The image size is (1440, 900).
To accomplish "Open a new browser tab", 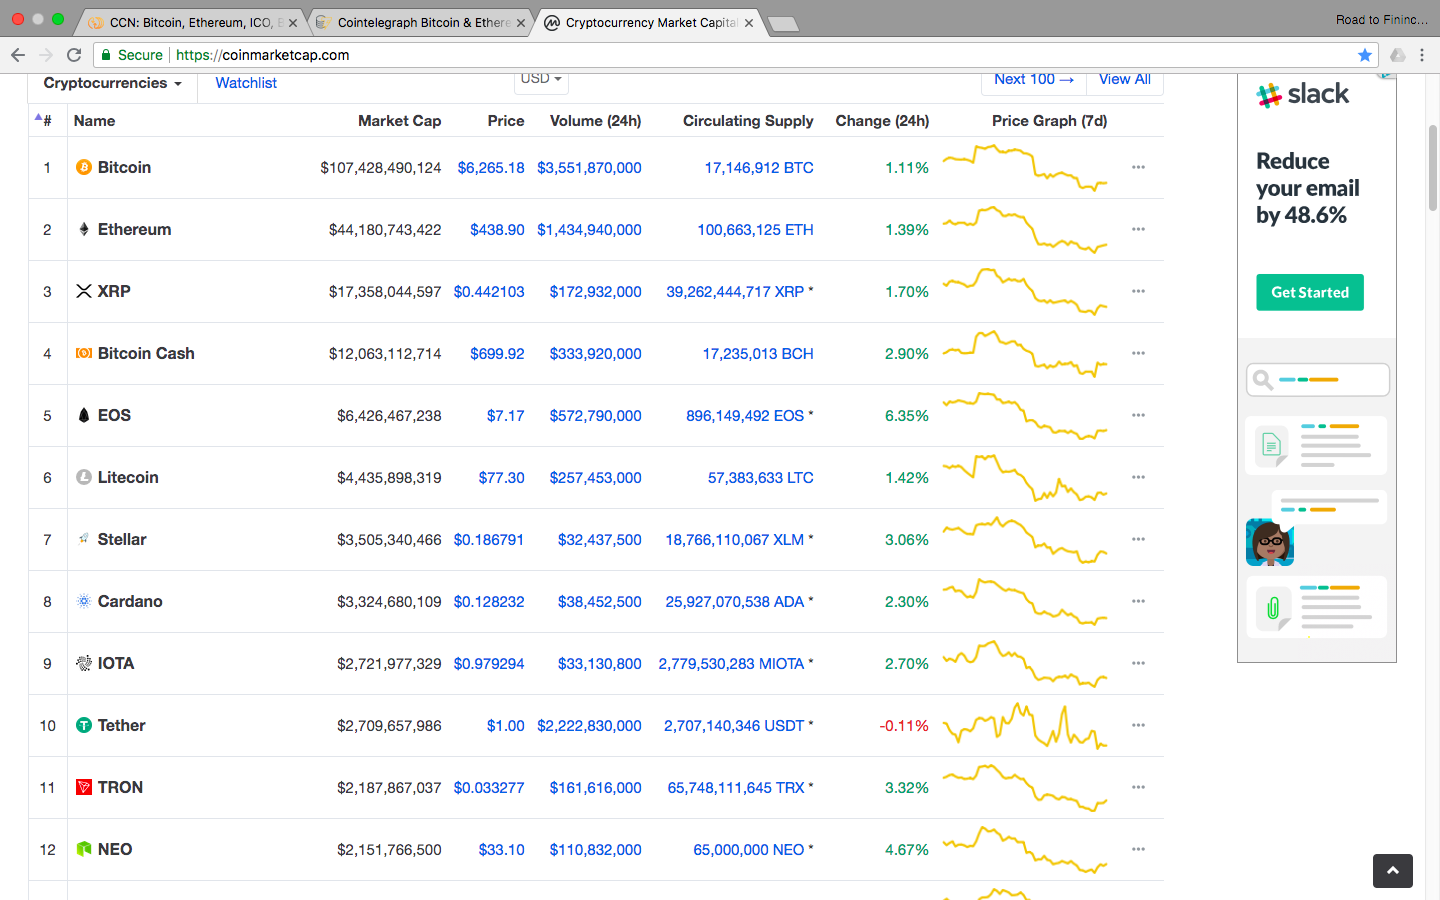I will pyautogui.click(x=783, y=24).
